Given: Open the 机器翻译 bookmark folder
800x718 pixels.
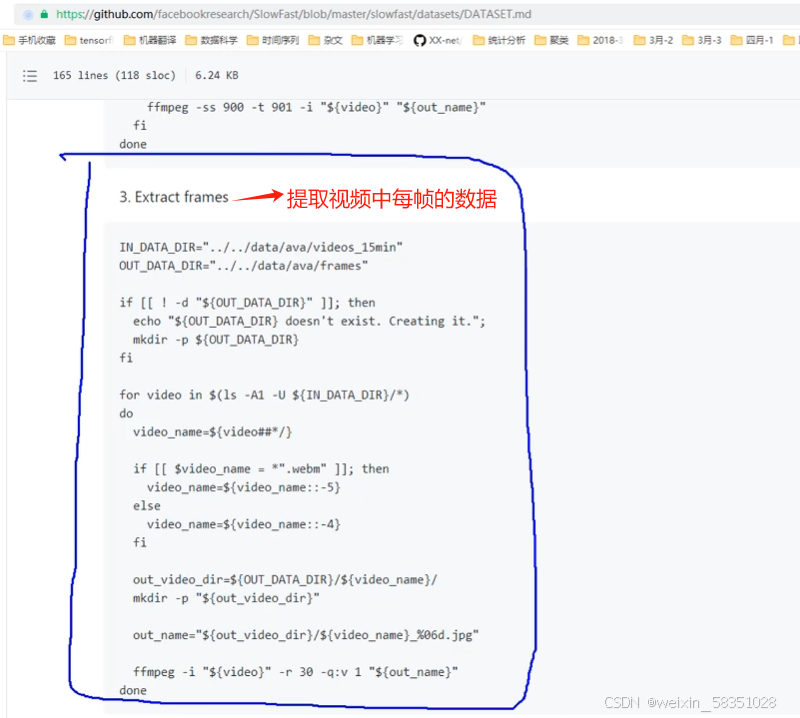Looking at the screenshot, I should click(149, 40).
